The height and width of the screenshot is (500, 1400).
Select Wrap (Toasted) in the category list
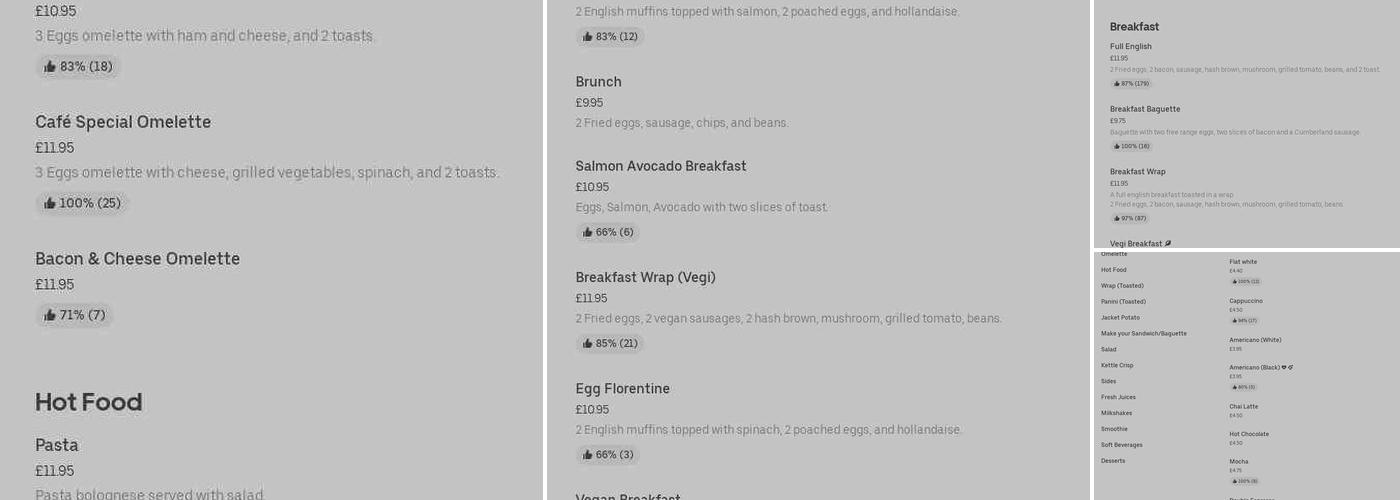pos(1122,286)
